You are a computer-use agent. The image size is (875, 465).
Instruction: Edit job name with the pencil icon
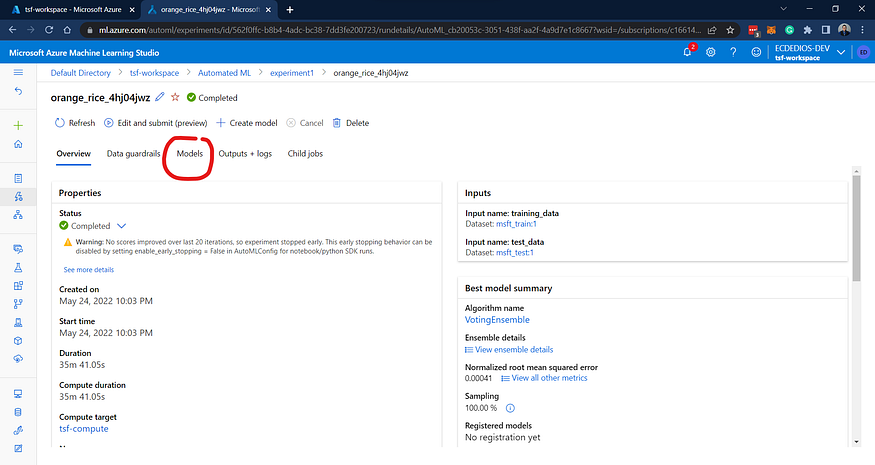160,97
